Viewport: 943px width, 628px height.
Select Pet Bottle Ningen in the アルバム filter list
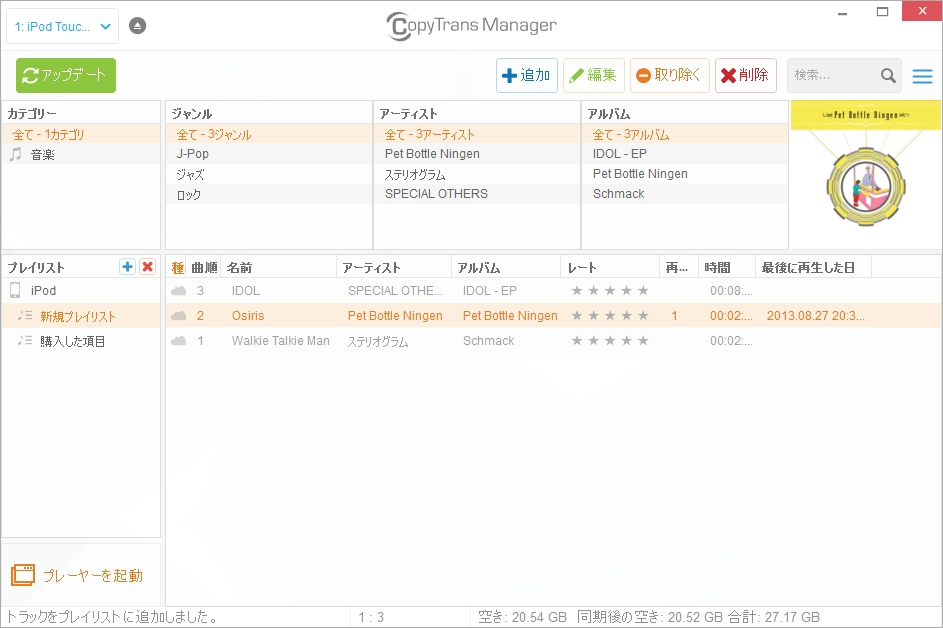coord(685,174)
